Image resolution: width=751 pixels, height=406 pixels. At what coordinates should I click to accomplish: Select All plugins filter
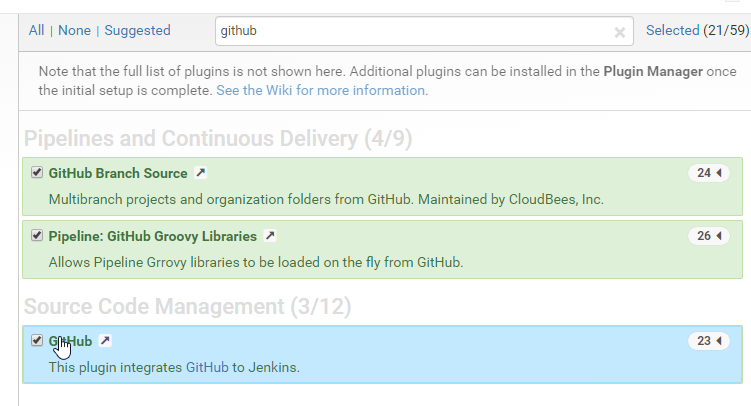point(36,30)
